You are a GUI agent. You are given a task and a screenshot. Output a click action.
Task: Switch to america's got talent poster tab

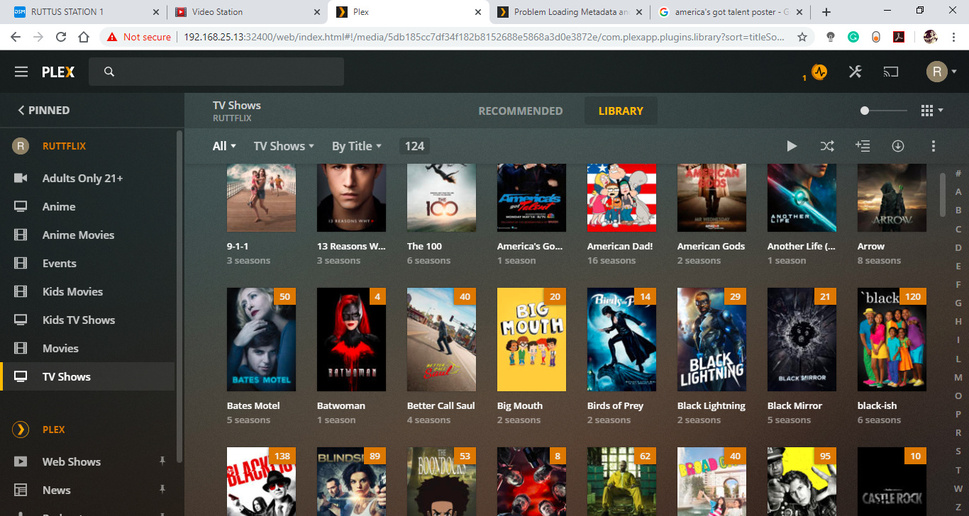pyautogui.click(x=729, y=12)
